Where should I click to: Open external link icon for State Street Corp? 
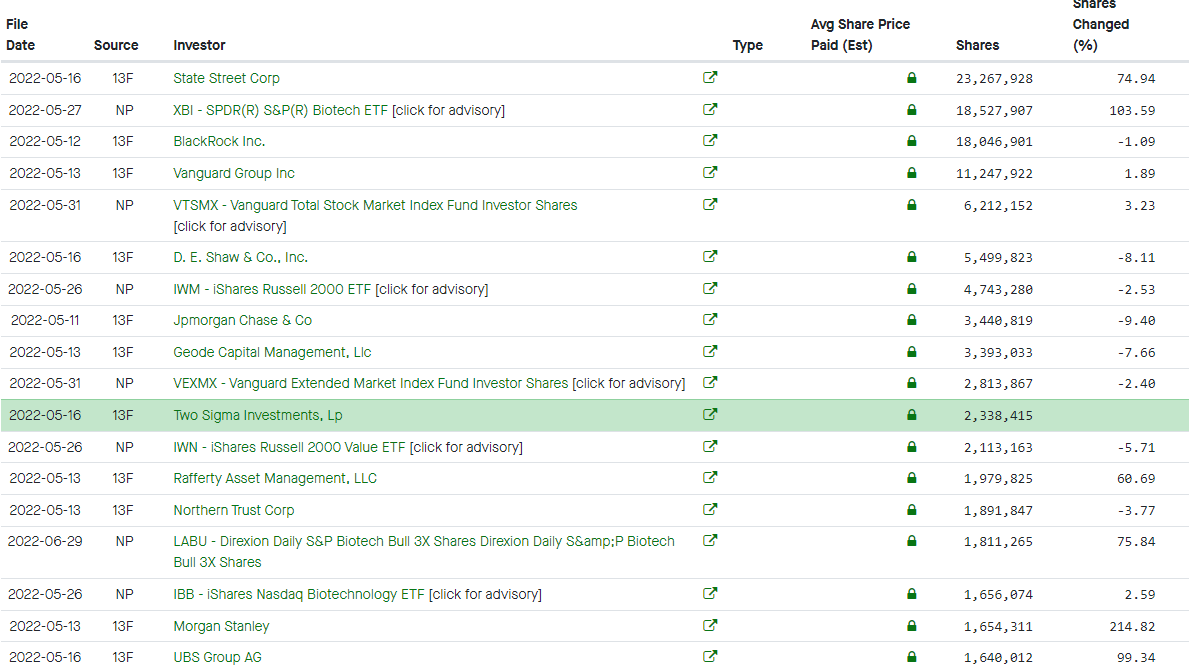[x=710, y=77]
